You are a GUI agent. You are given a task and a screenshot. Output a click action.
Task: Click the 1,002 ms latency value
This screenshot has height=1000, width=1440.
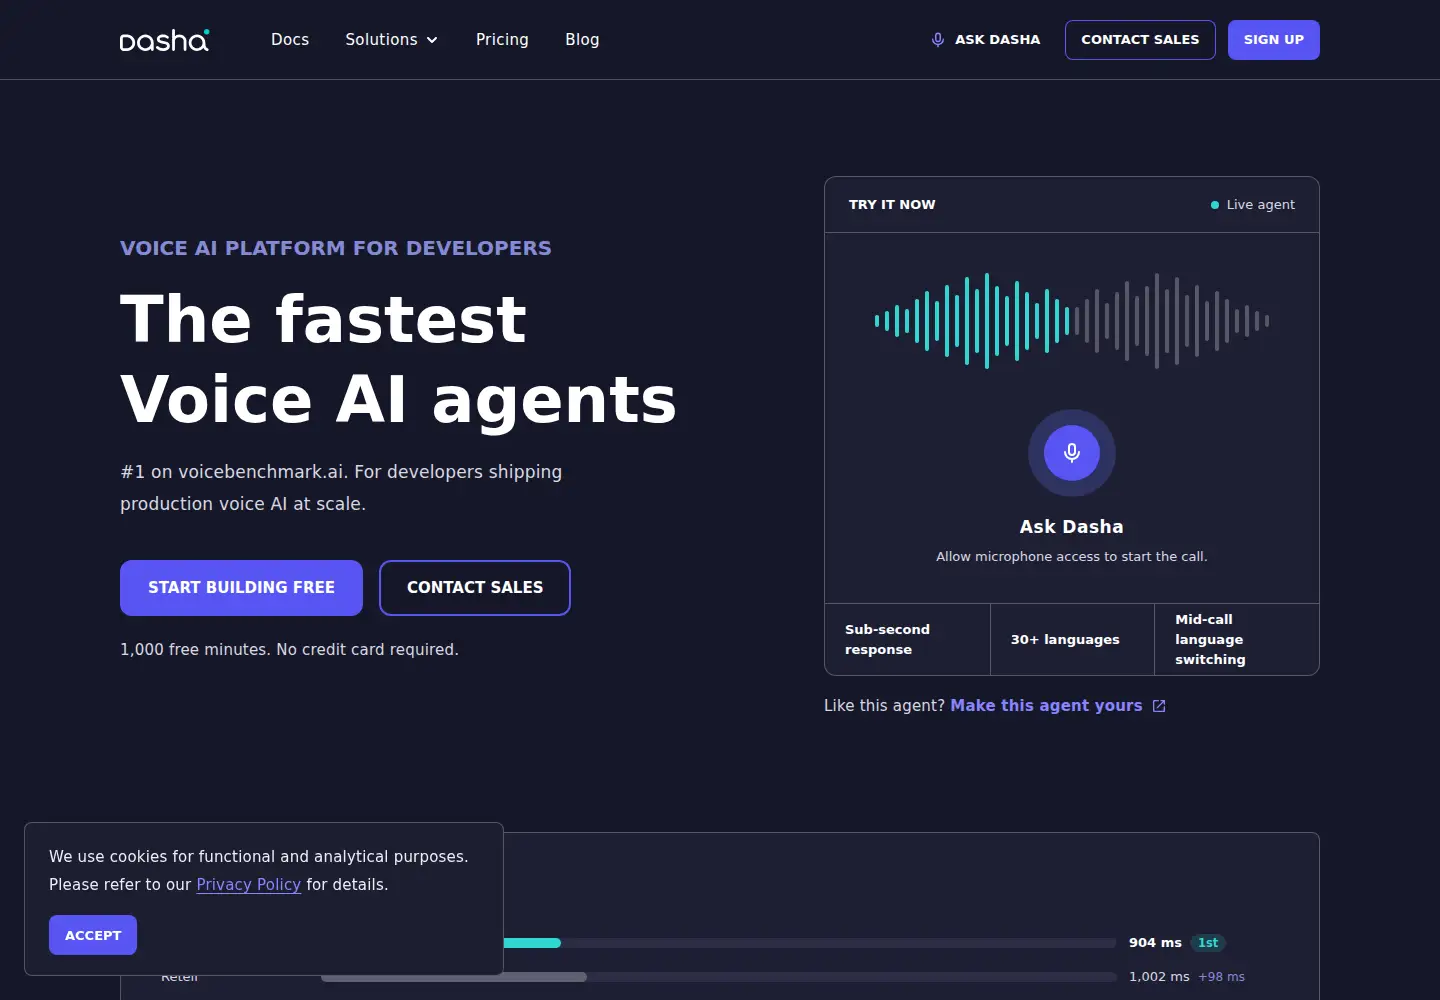tap(1159, 977)
